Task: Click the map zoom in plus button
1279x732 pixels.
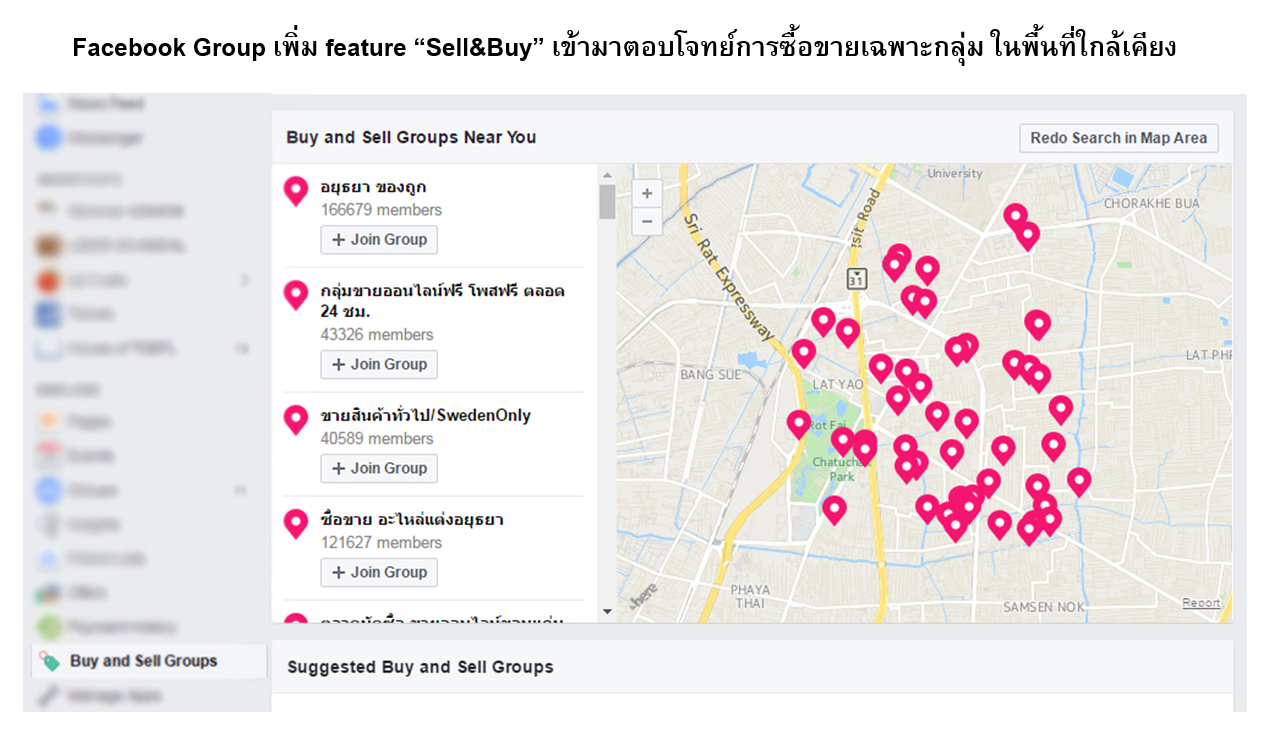Action: tap(647, 194)
